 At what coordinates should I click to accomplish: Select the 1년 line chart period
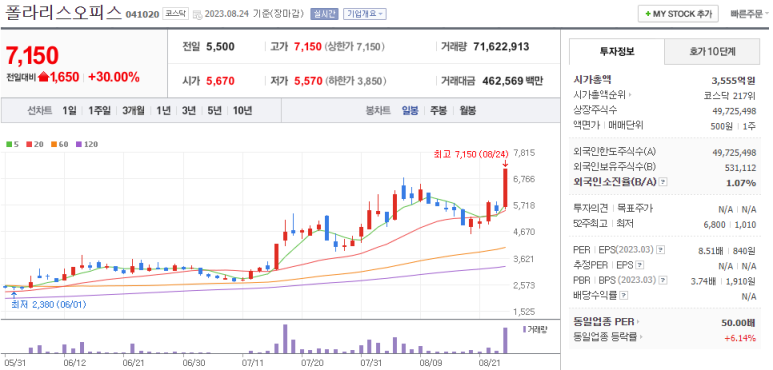163,110
